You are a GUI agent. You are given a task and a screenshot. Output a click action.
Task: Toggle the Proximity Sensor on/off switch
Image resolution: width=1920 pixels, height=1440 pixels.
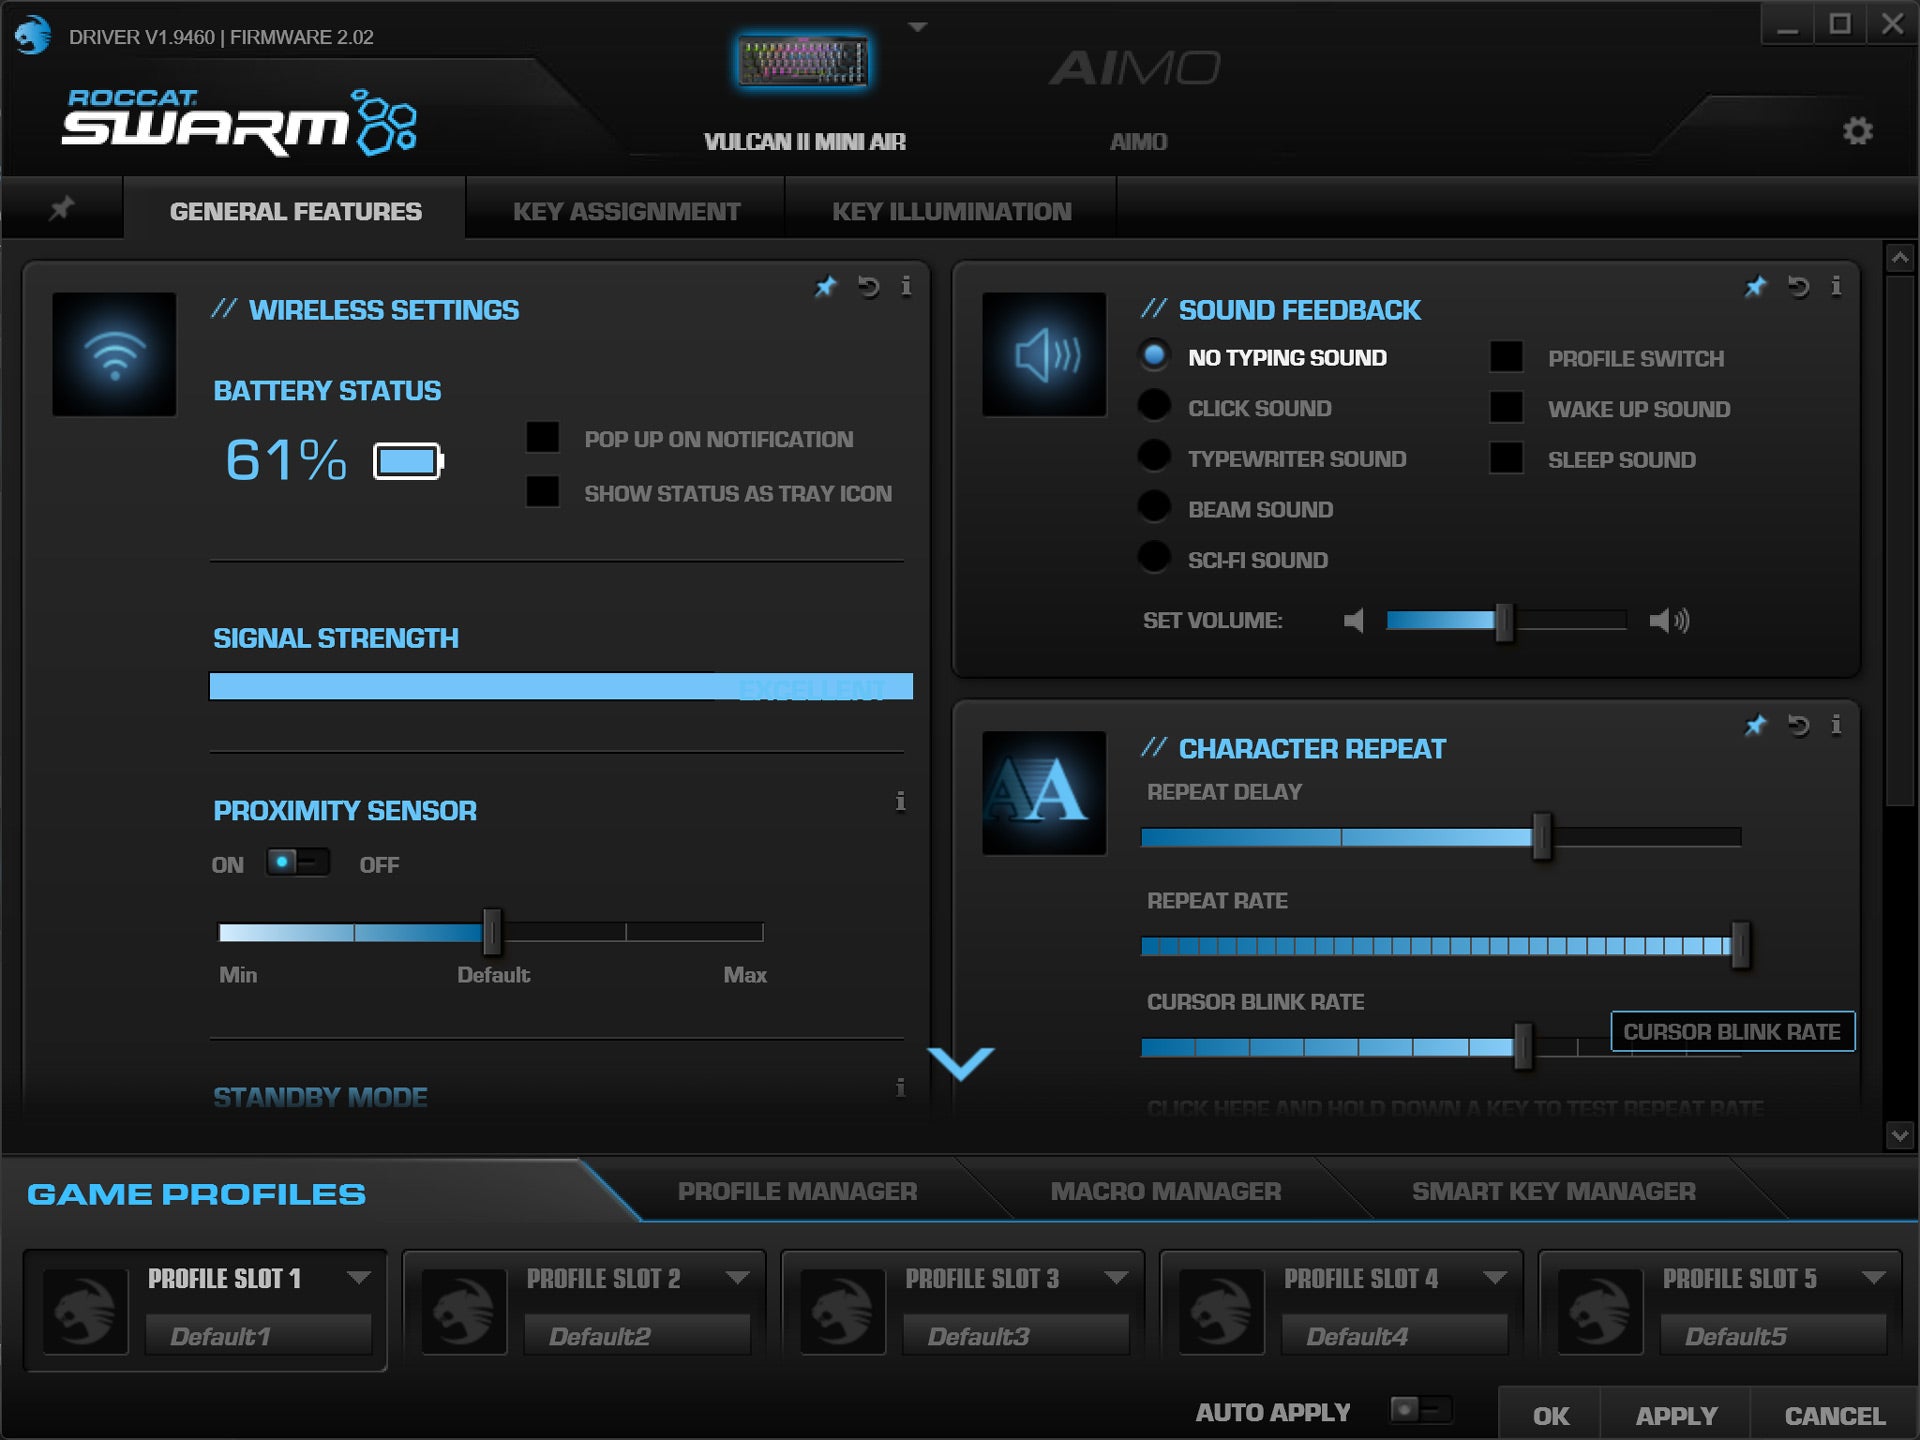click(x=297, y=862)
